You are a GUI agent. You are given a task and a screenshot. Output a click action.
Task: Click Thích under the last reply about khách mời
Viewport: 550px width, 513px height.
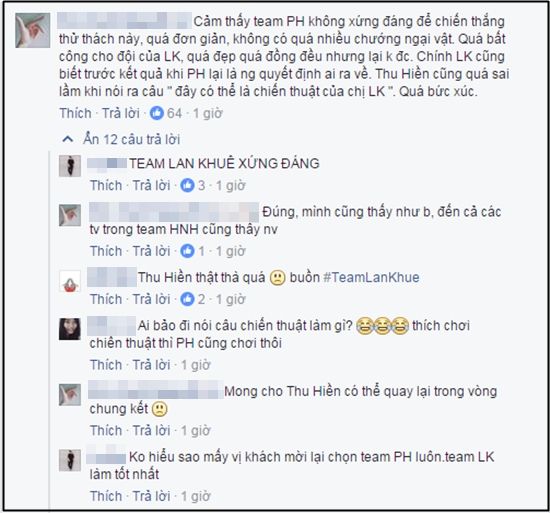click(x=106, y=496)
